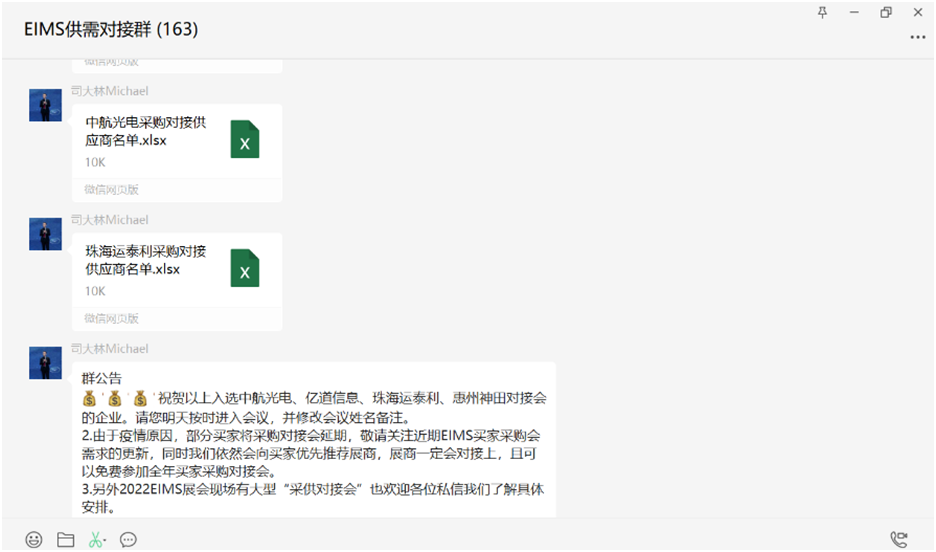Open the chat info three-dots menu
This screenshot has height=552, width=936.
click(x=917, y=37)
